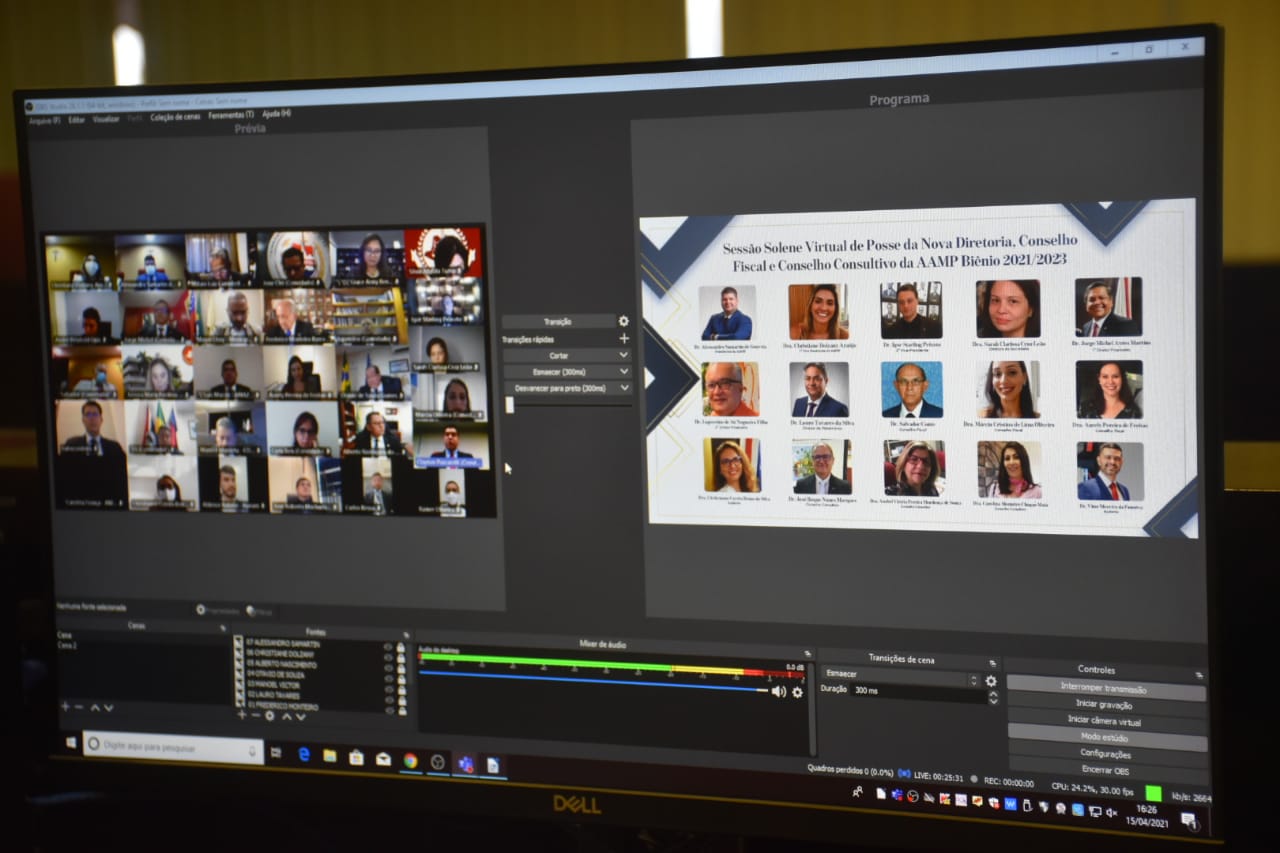Open source properties gear in the Fontes panel

(x=269, y=715)
